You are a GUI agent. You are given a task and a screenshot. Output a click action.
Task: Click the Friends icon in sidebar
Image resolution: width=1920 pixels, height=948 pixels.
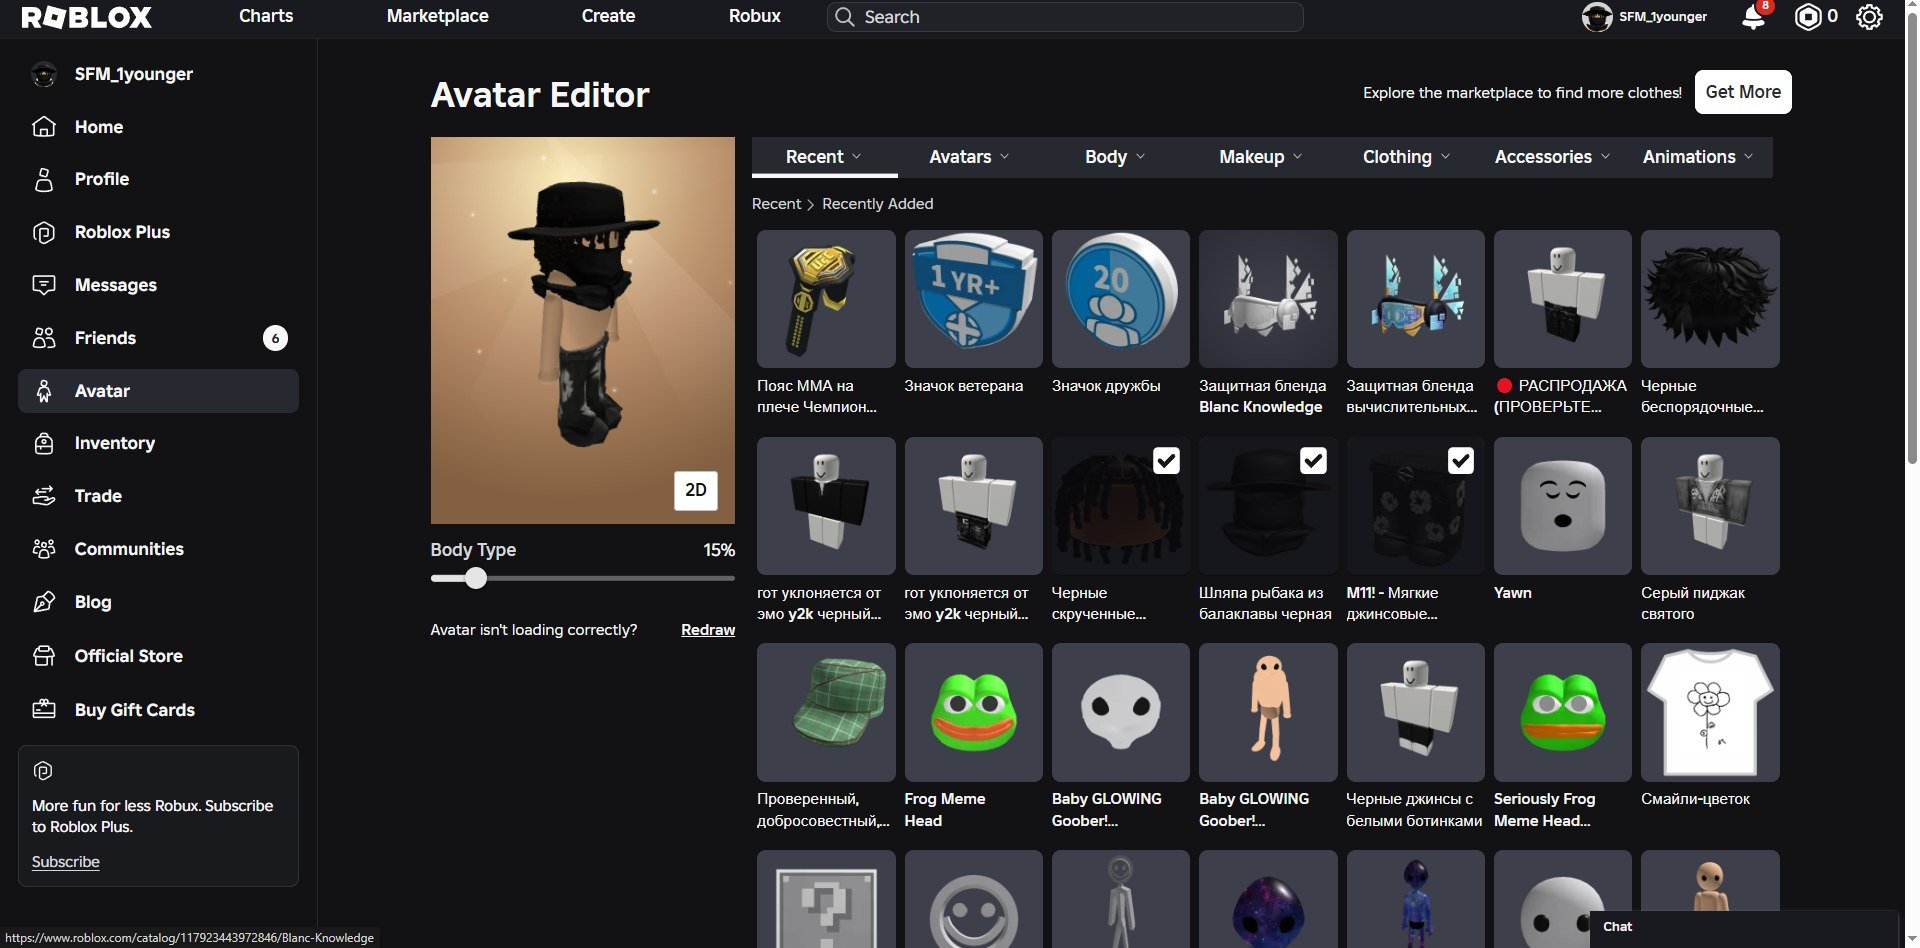(x=44, y=338)
